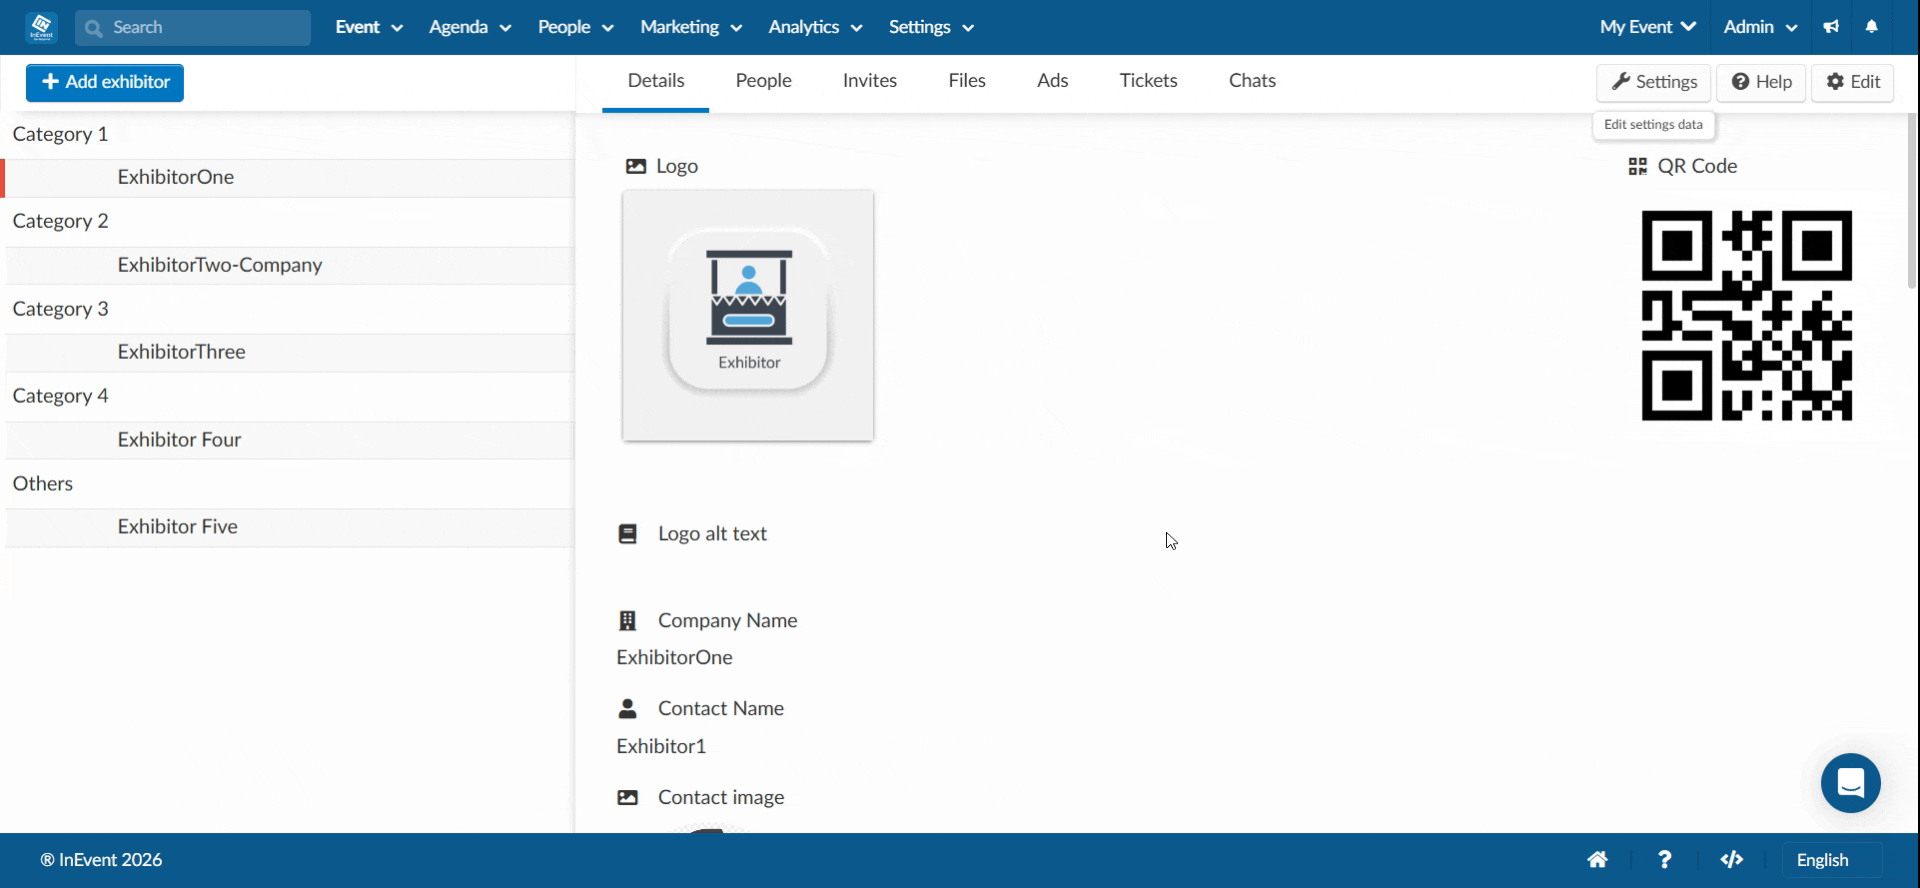Select ExhibitorTwo-Company in the list
This screenshot has height=888, width=1920.
pyautogui.click(x=290, y=266)
